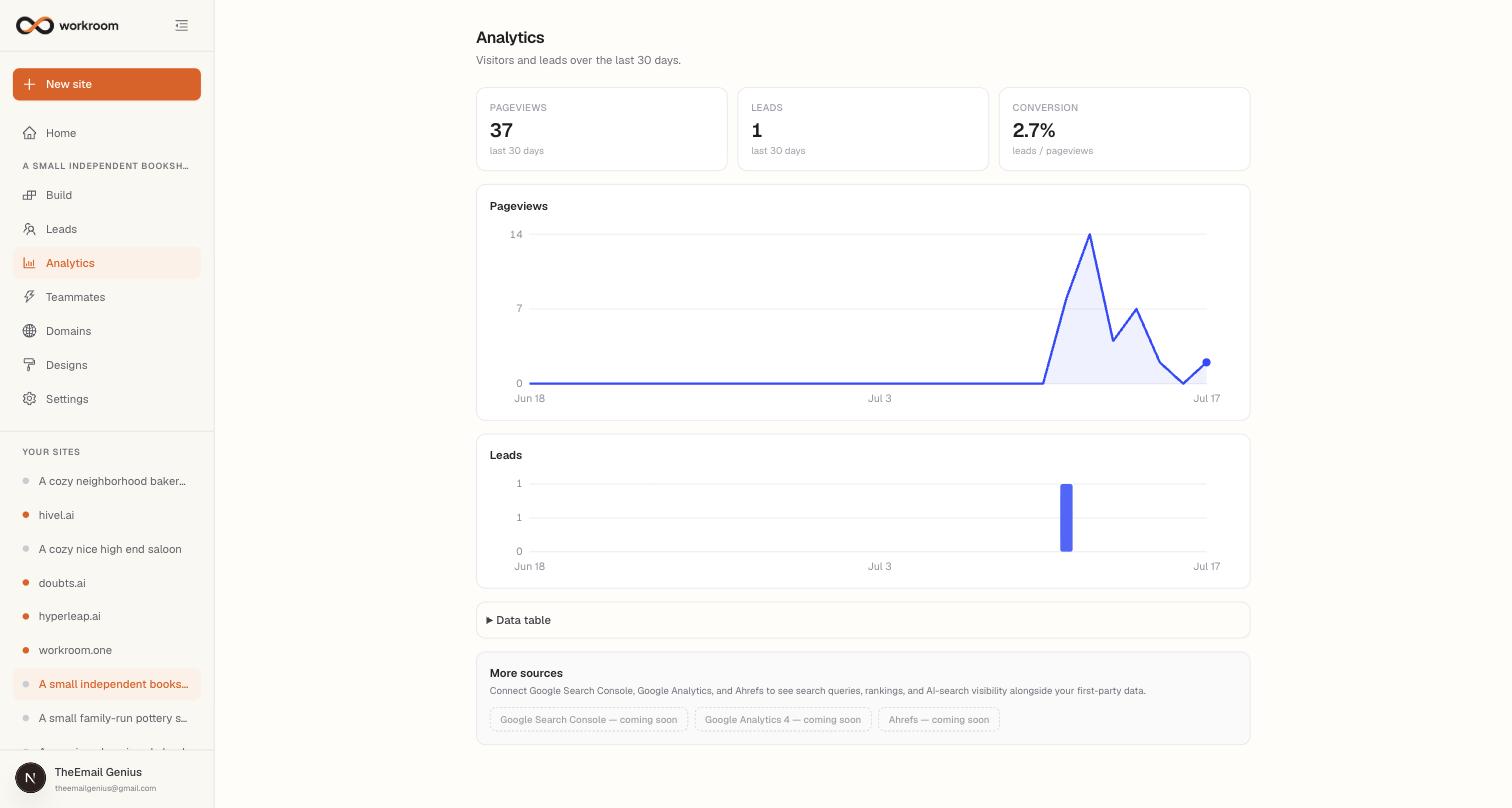
Task: Open the Home menu item
Action: [107, 133]
